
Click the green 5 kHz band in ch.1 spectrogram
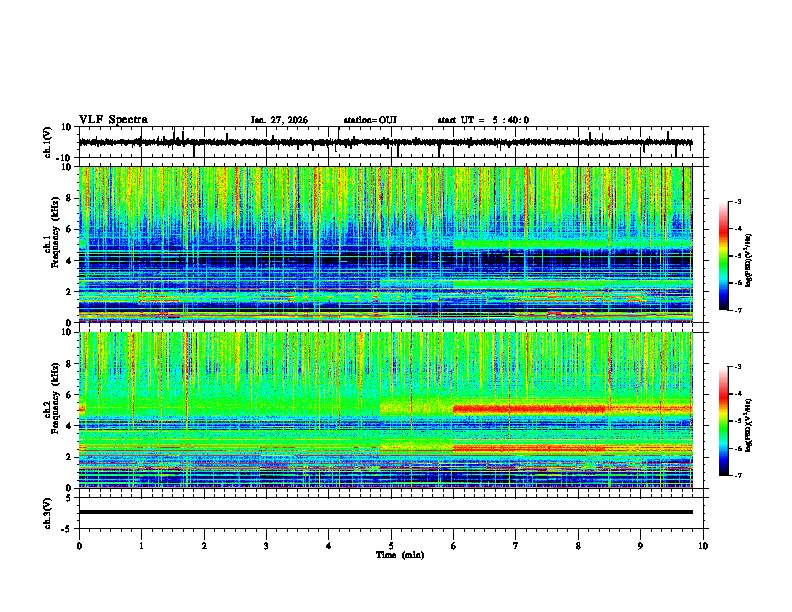click(x=572, y=244)
